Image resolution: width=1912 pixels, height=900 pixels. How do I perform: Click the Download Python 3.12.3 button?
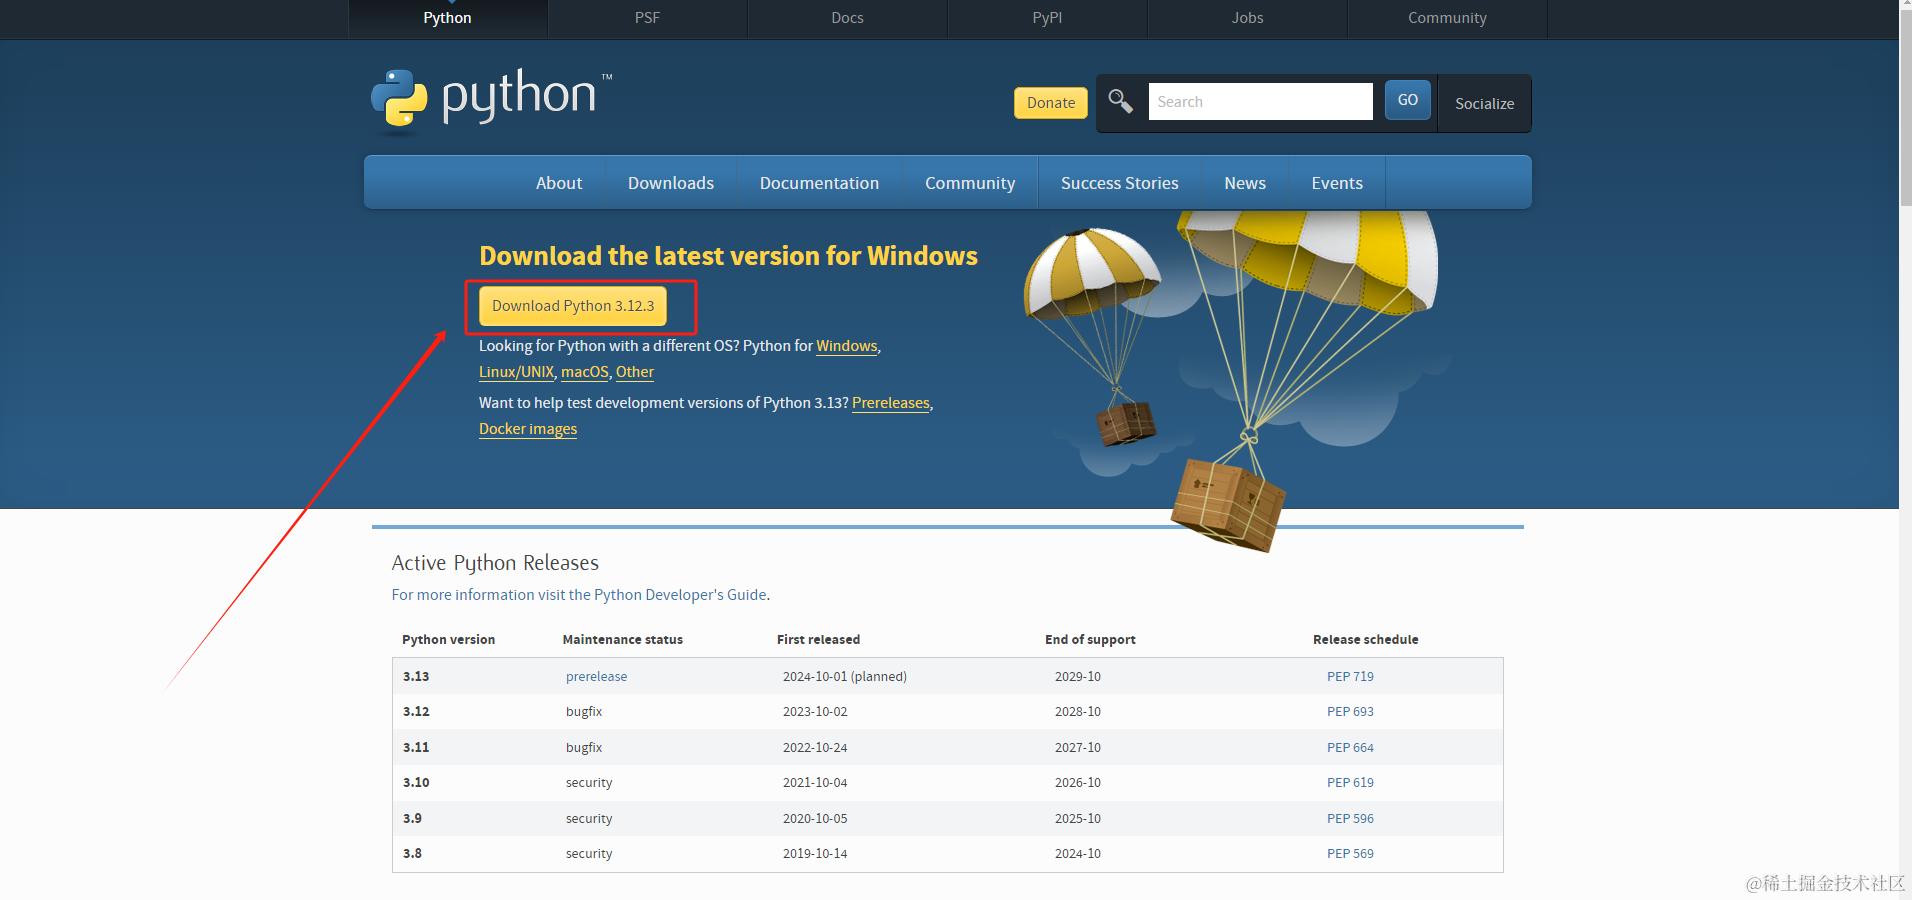point(573,306)
